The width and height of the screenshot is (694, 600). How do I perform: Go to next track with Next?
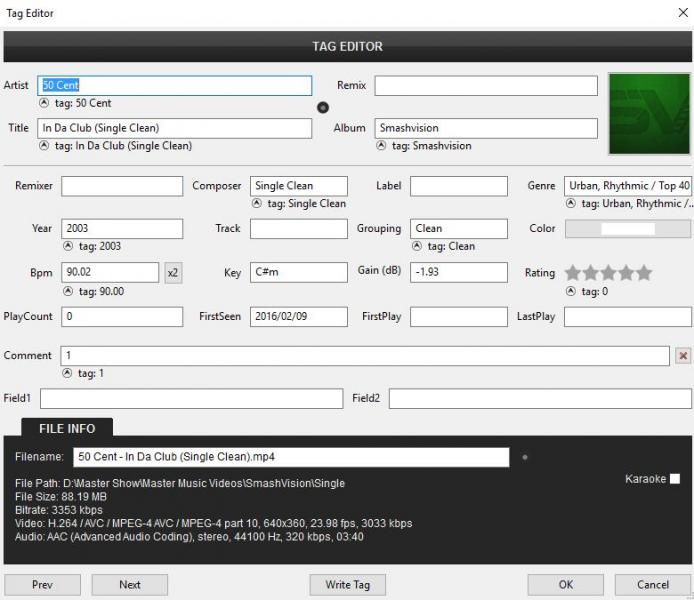pos(130,585)
